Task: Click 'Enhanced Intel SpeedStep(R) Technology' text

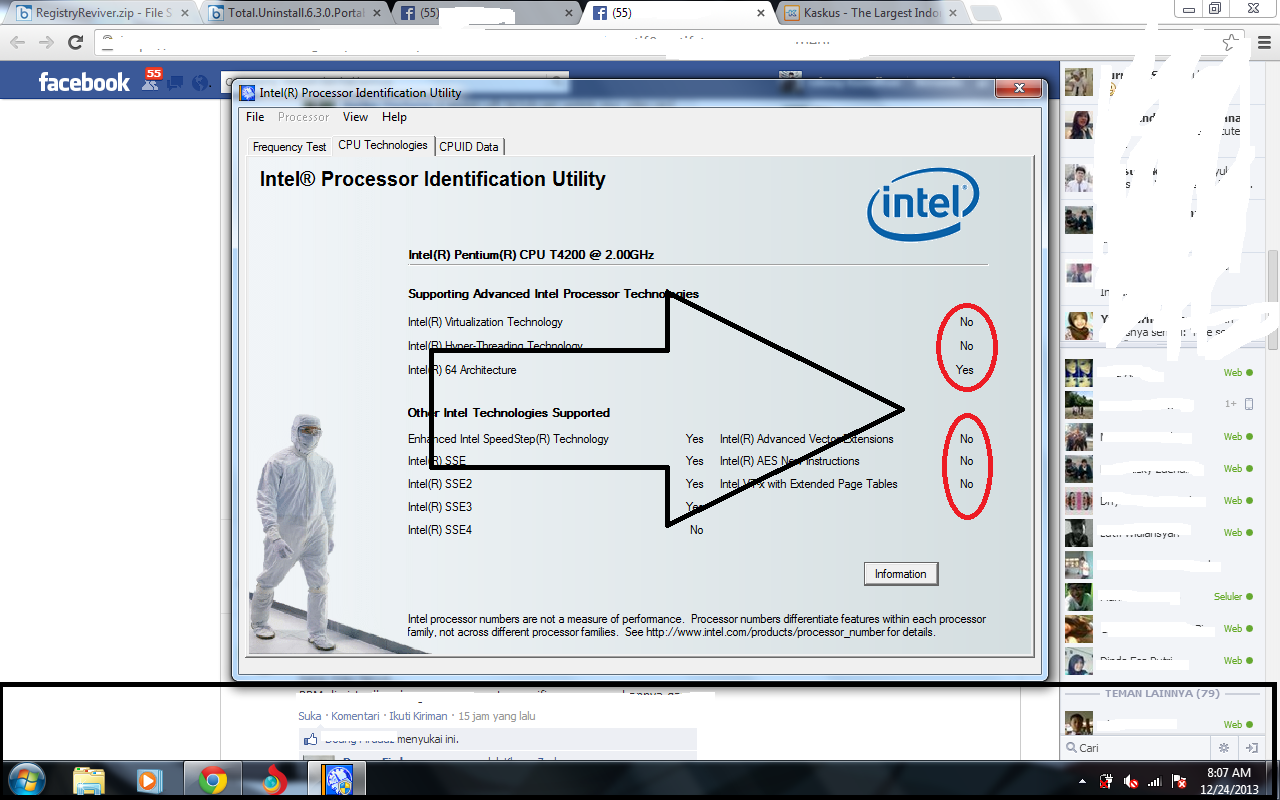Action: point(508,439)
